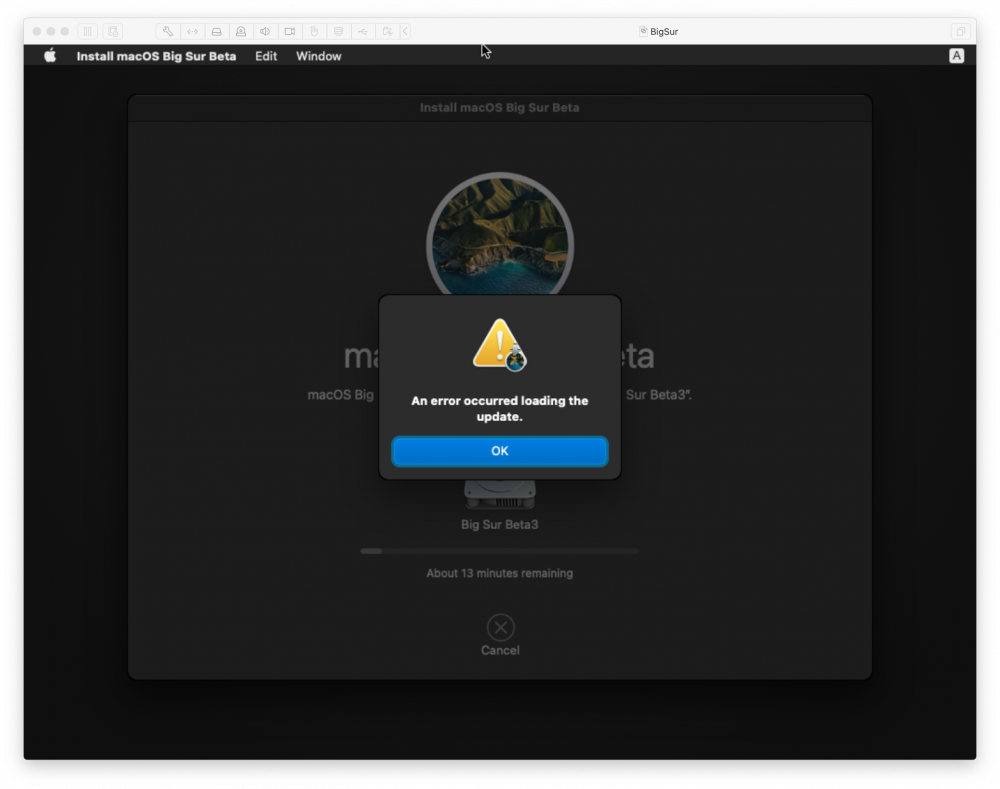Click the shared folders toolbar icon
Screen dimensions: 1000x789
coord(387,31)
